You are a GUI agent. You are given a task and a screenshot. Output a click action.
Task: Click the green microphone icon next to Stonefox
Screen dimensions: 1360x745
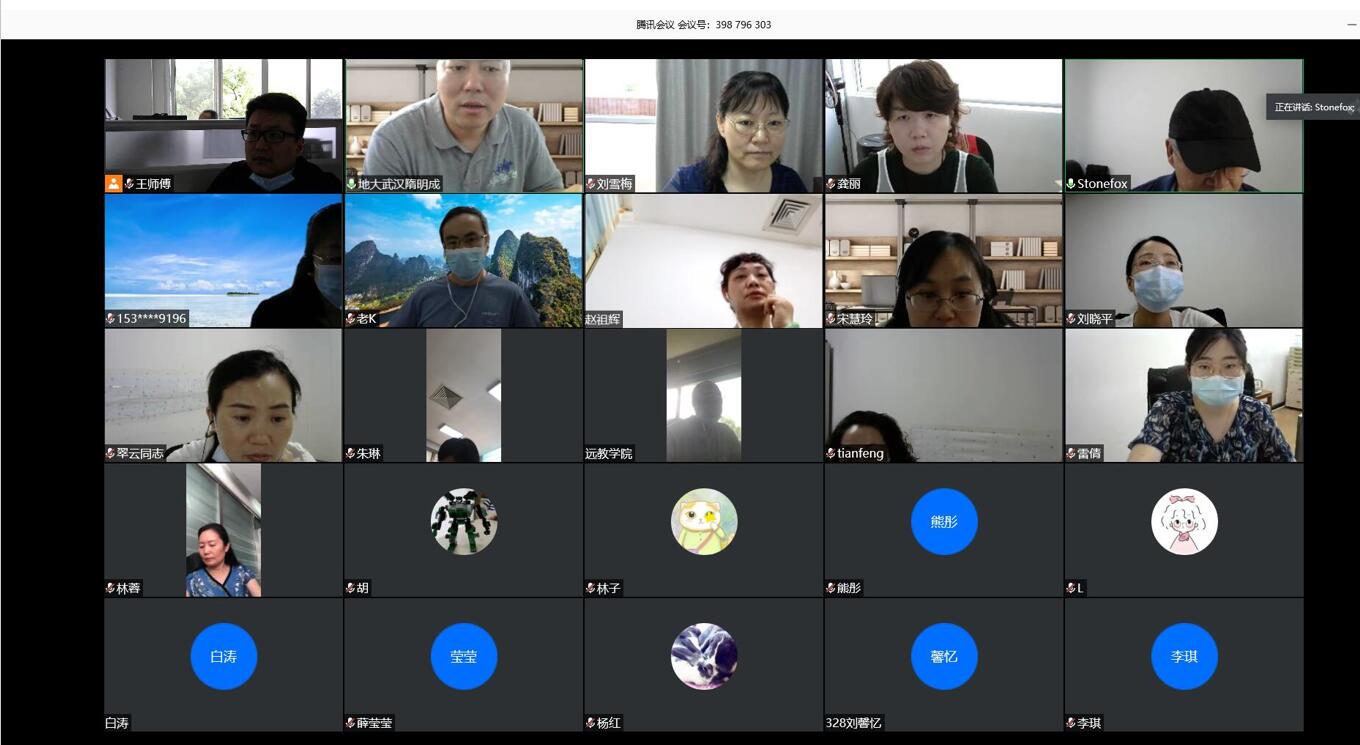[1071, 184]
